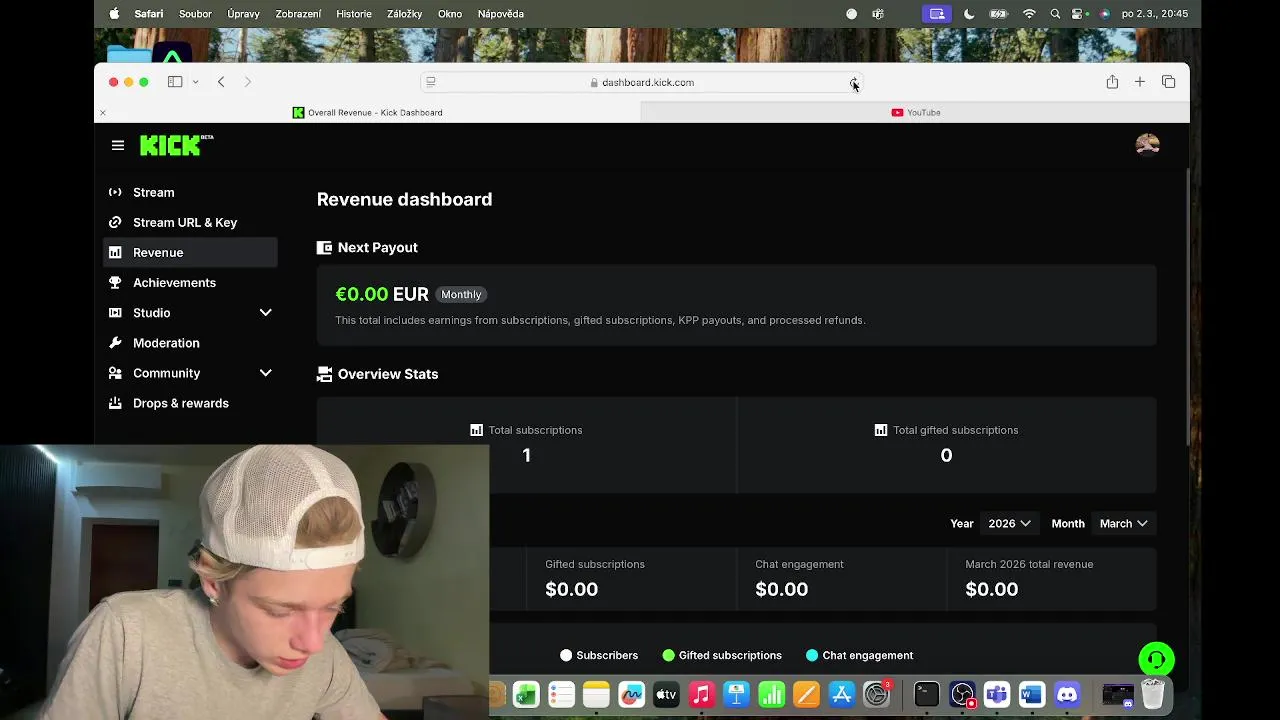Click the Stream sidebar icon

pos(115,192)
